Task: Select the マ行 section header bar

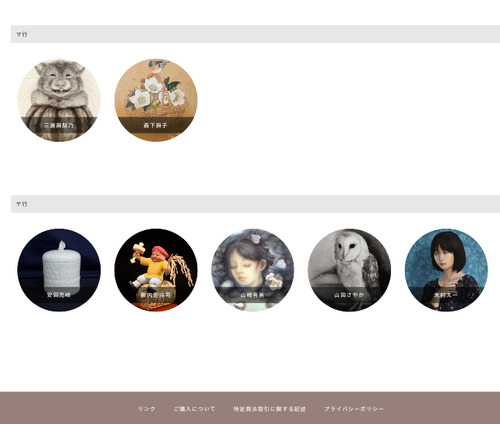Action: coord(255,34)
